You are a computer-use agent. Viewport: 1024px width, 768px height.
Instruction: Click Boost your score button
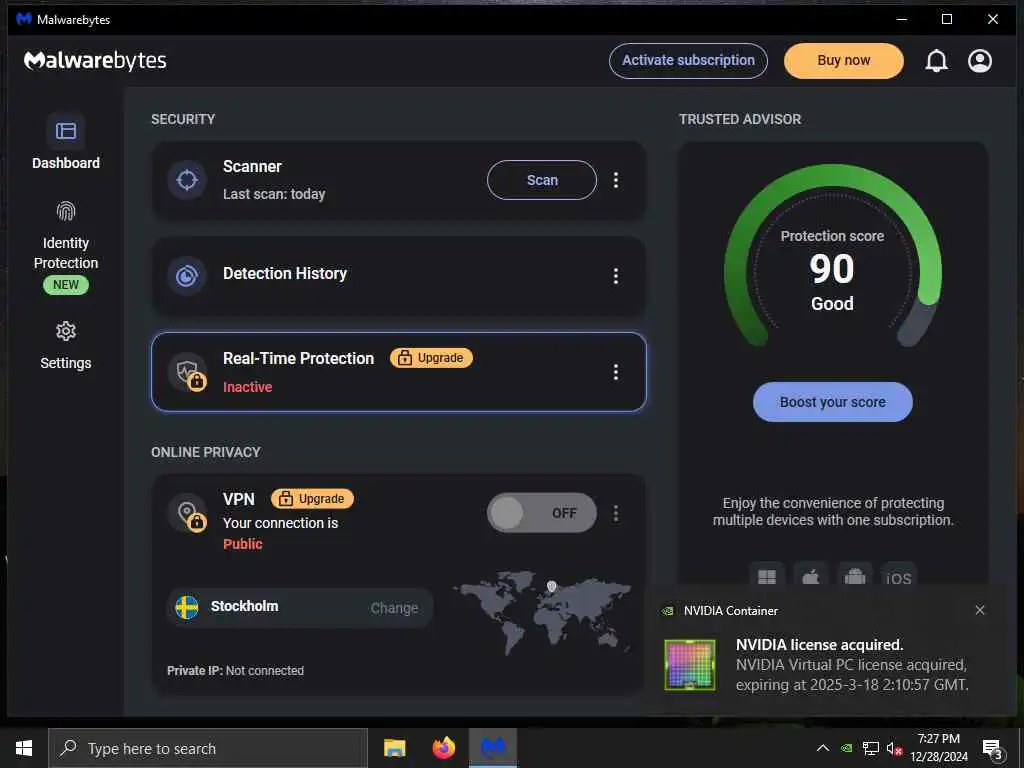tap(833, 402)
